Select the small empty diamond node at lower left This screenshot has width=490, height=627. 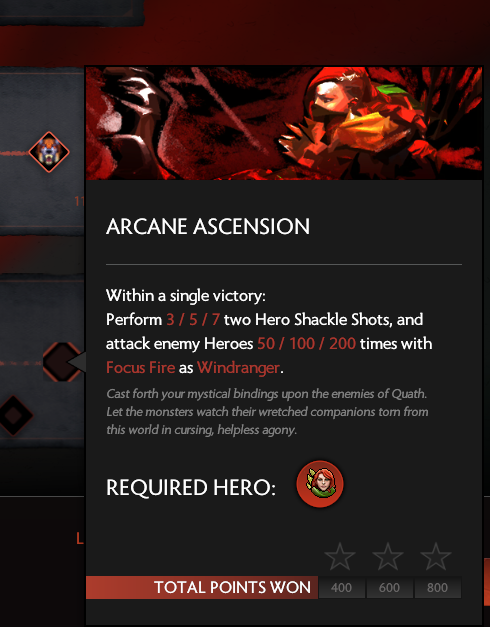pyautogui.click(x=14, y=415)
